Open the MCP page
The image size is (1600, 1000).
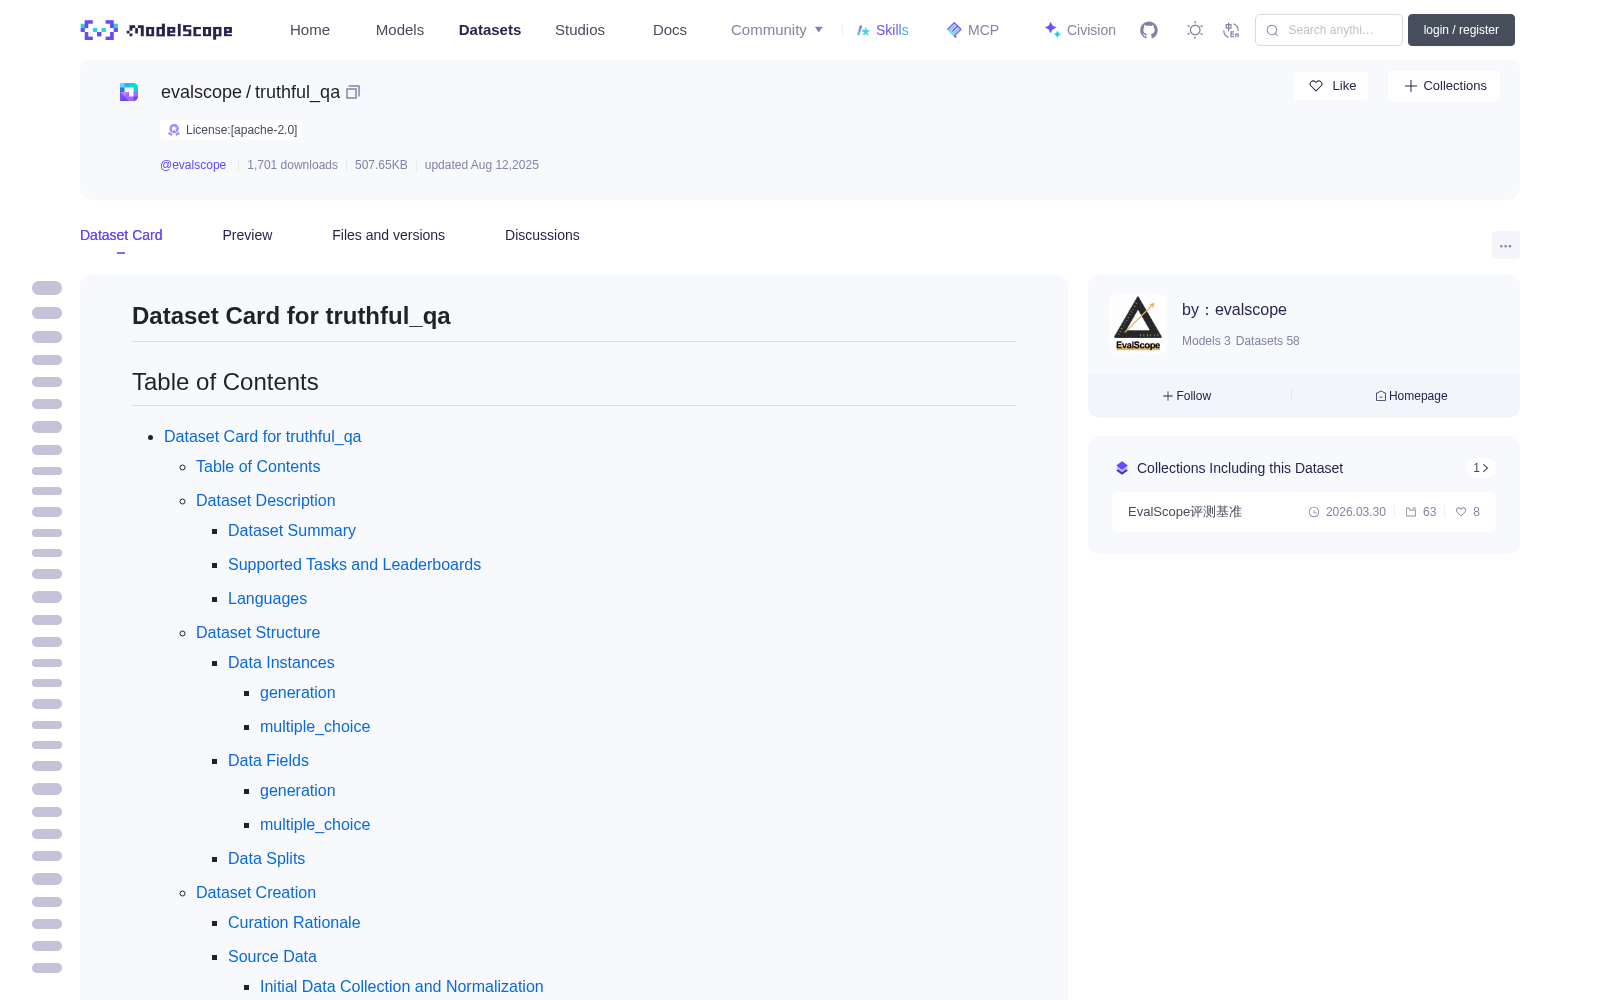click(x=973, y=30)
